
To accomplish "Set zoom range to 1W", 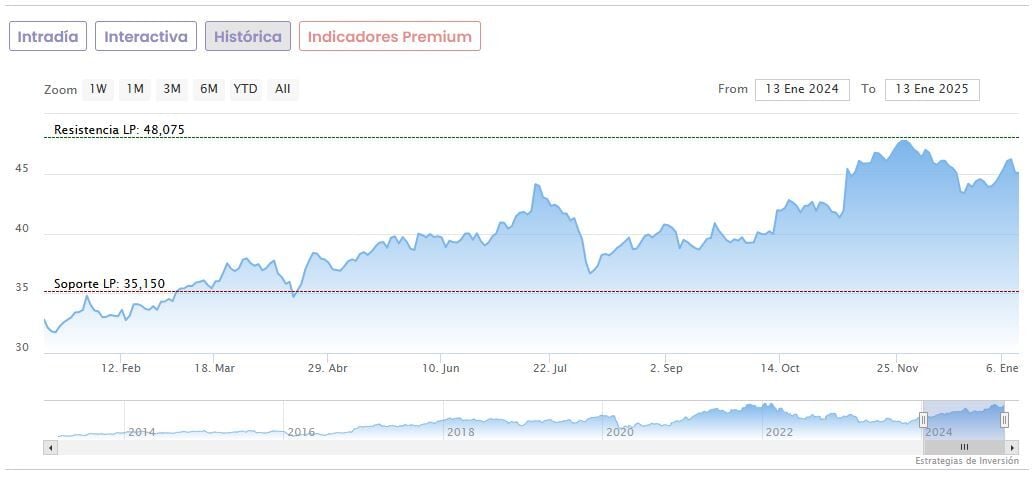I will 98,89.
